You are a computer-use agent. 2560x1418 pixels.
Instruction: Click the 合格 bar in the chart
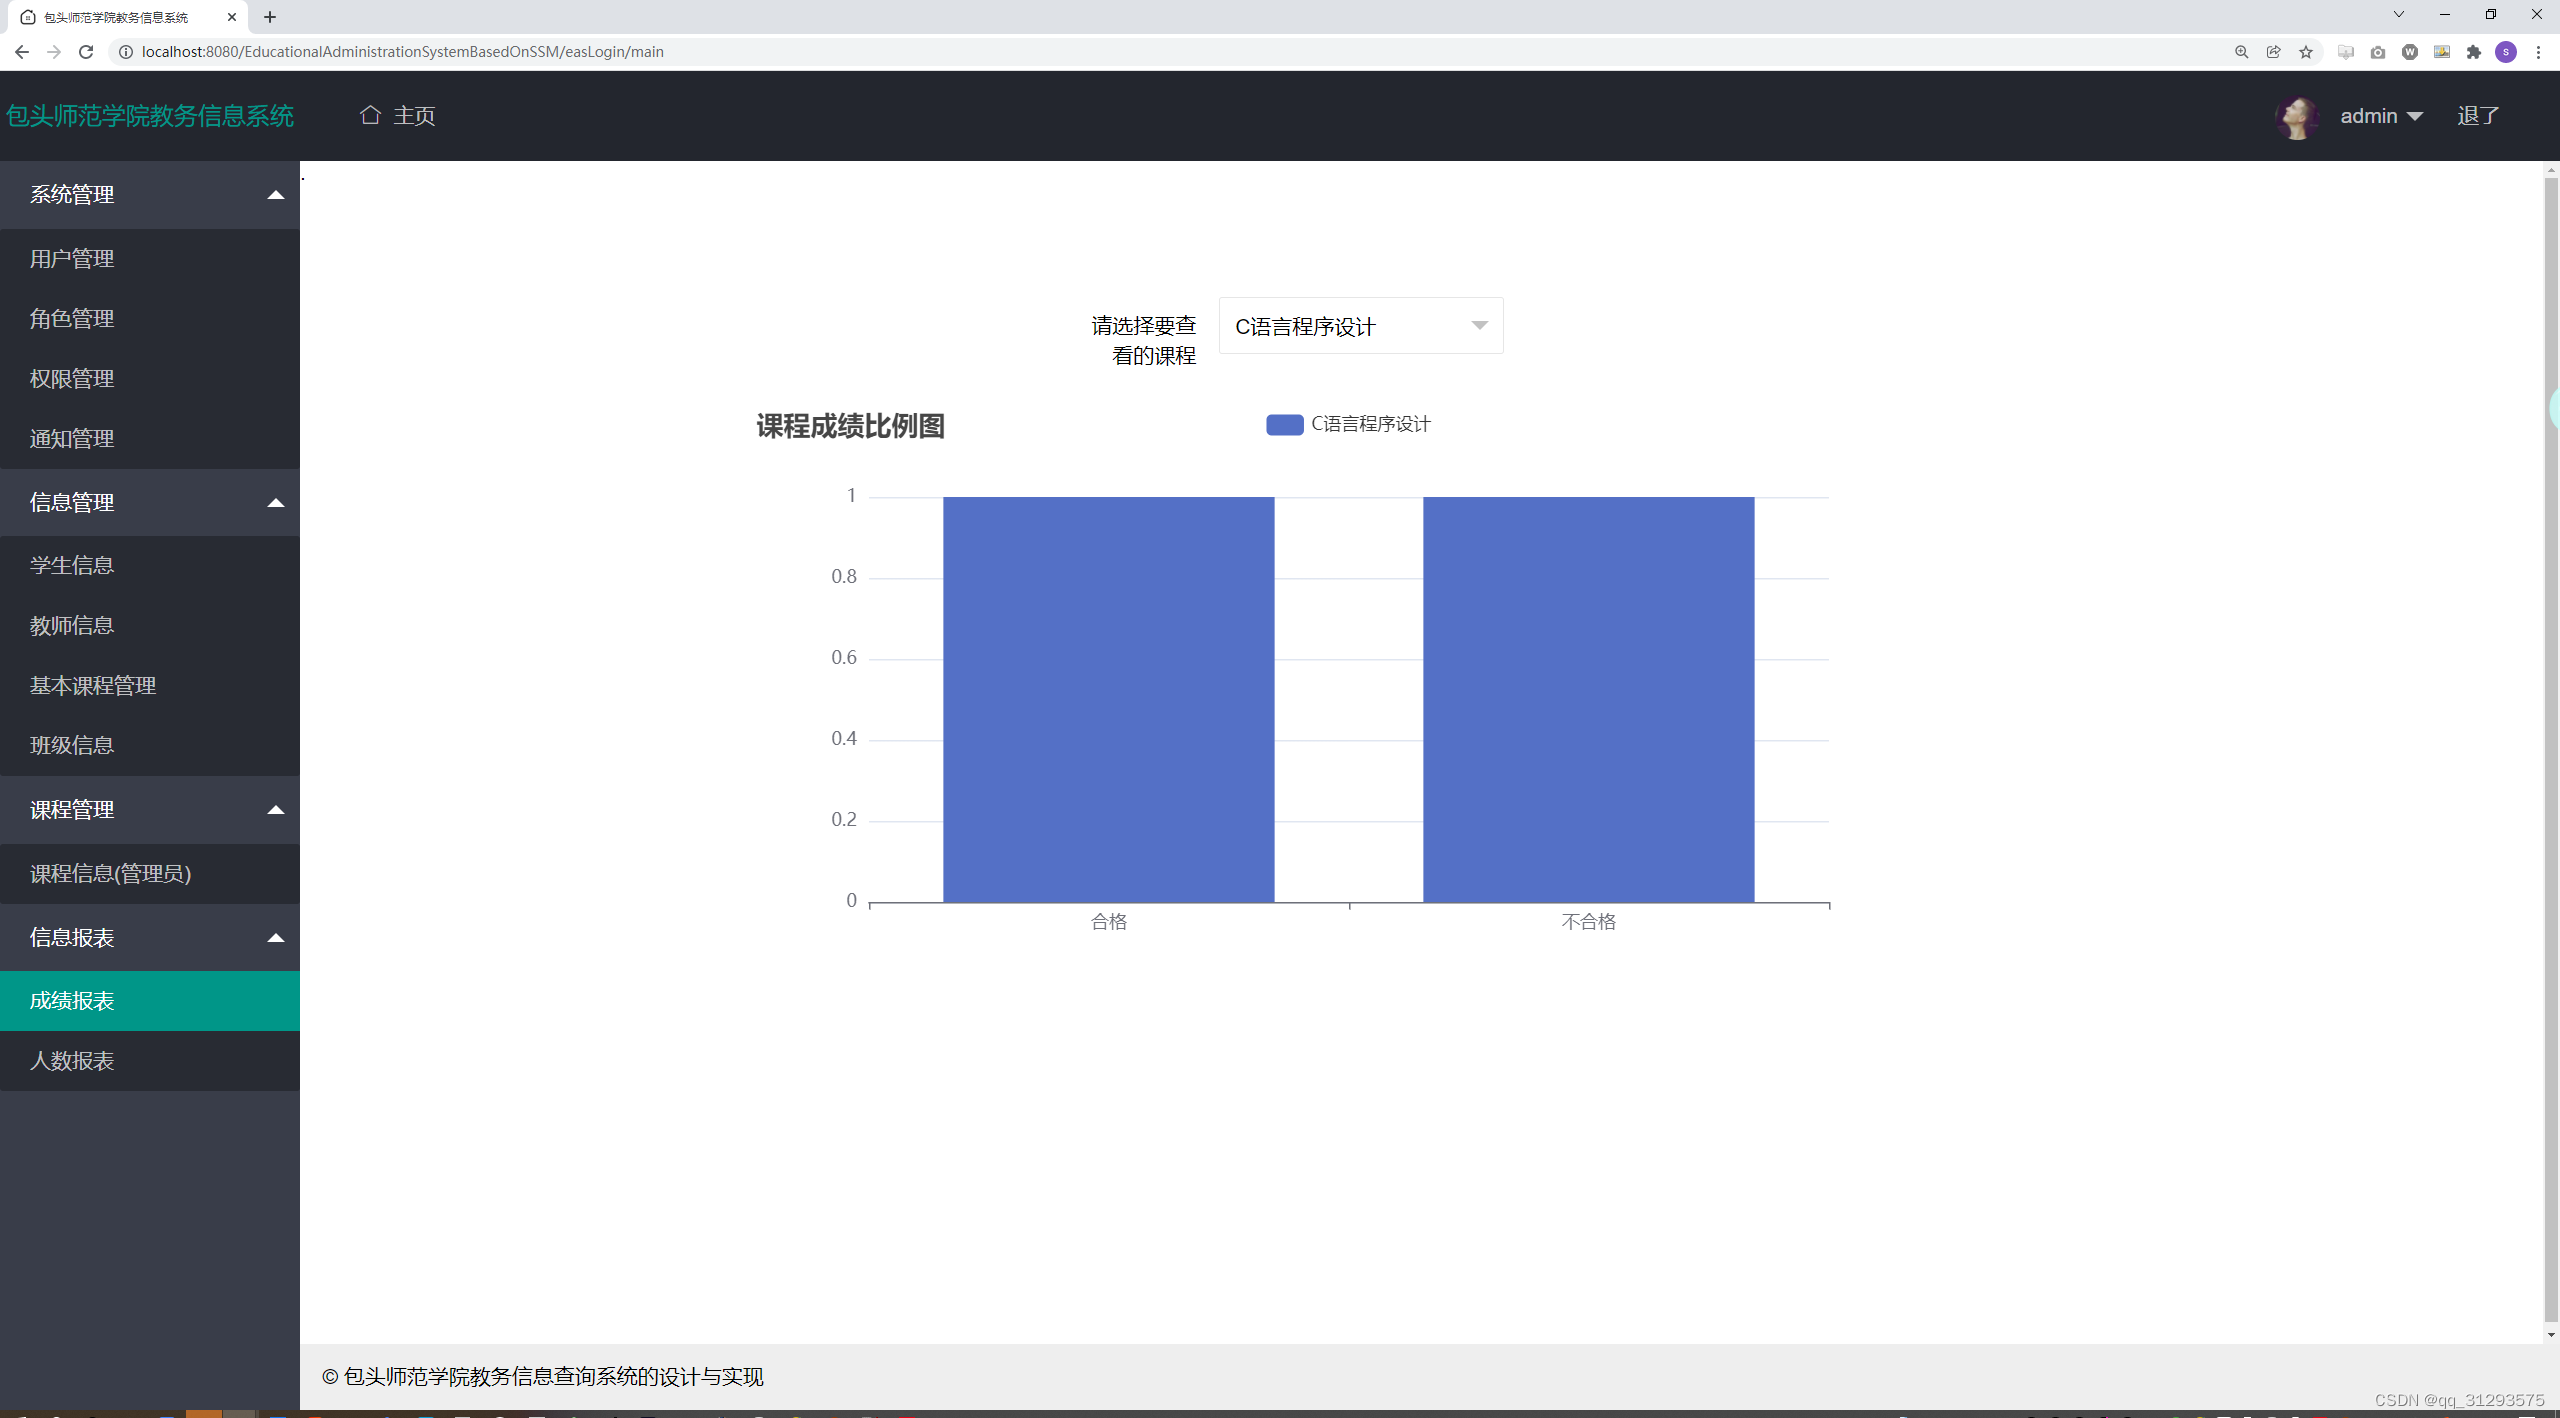coord(1108,700)
